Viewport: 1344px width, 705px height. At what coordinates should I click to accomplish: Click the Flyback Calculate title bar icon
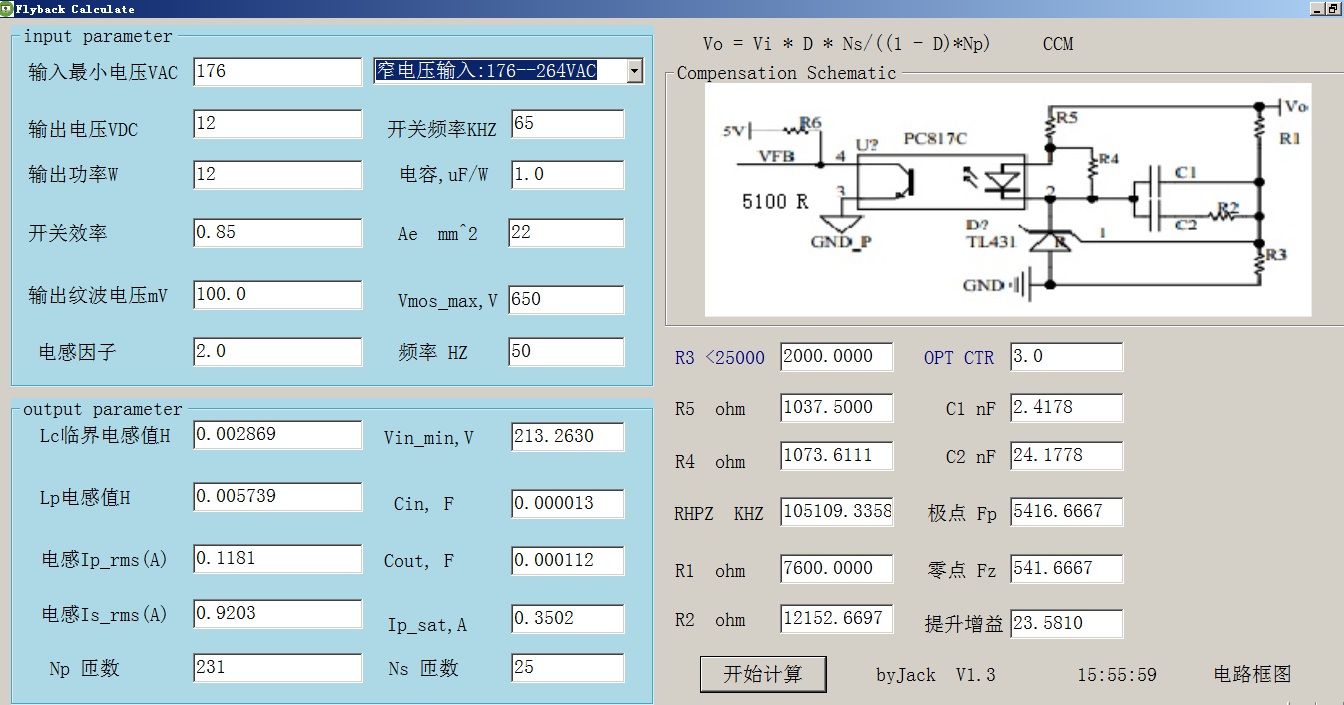click(x=7, y=8)
